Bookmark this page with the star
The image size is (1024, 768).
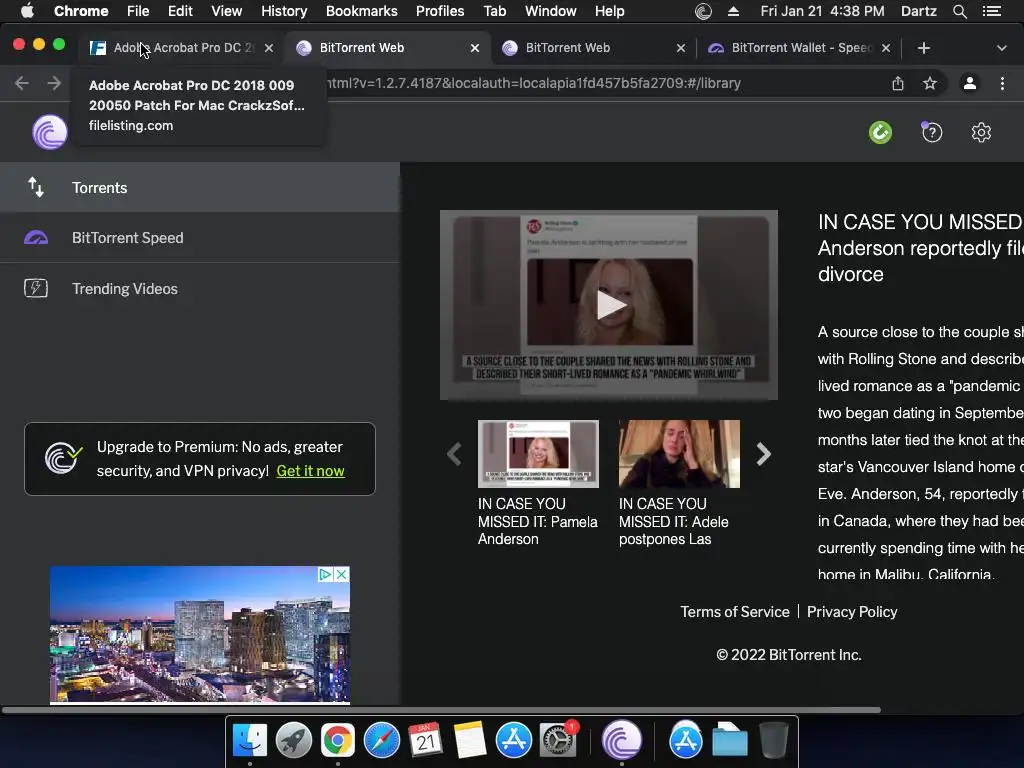tap(930, 83)
